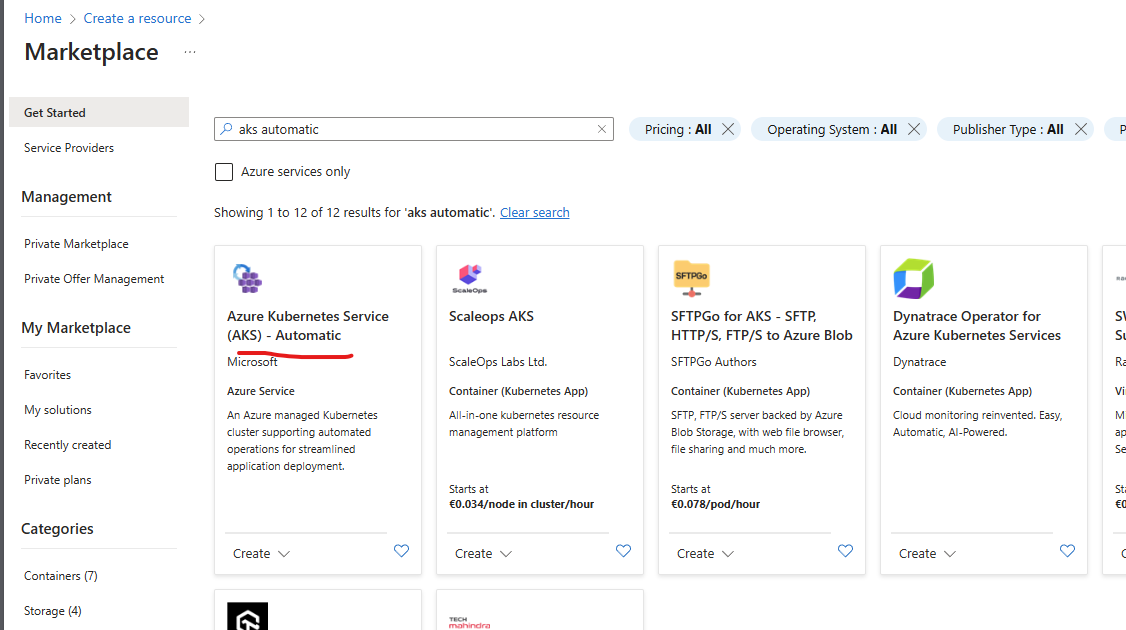Go to Home breadcrumb
1126x630 pixels.
click(43, 19)
